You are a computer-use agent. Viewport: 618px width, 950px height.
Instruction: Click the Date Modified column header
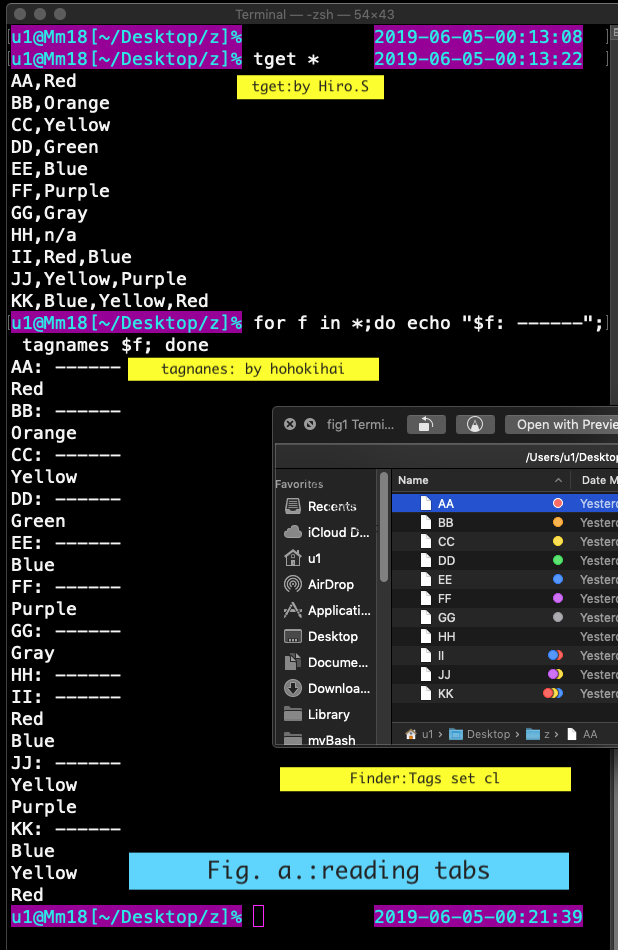[599, 481]
